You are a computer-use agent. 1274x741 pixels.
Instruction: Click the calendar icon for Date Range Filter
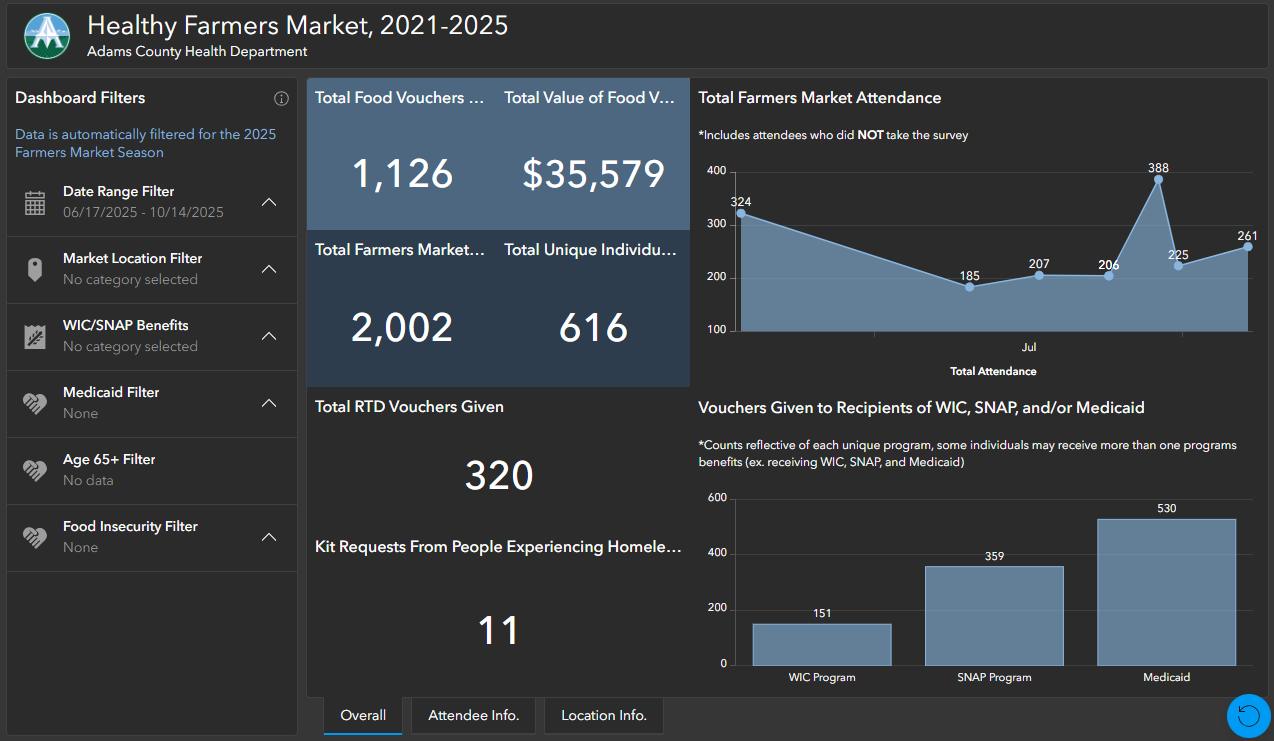(x=35, y=203)
